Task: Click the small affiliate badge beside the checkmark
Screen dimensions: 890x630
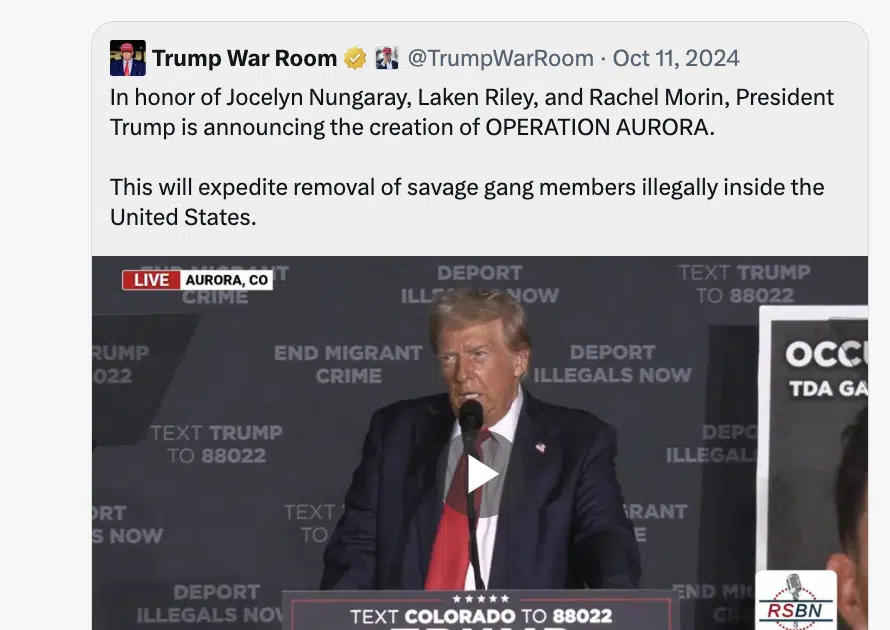Action: click(387, 58)
